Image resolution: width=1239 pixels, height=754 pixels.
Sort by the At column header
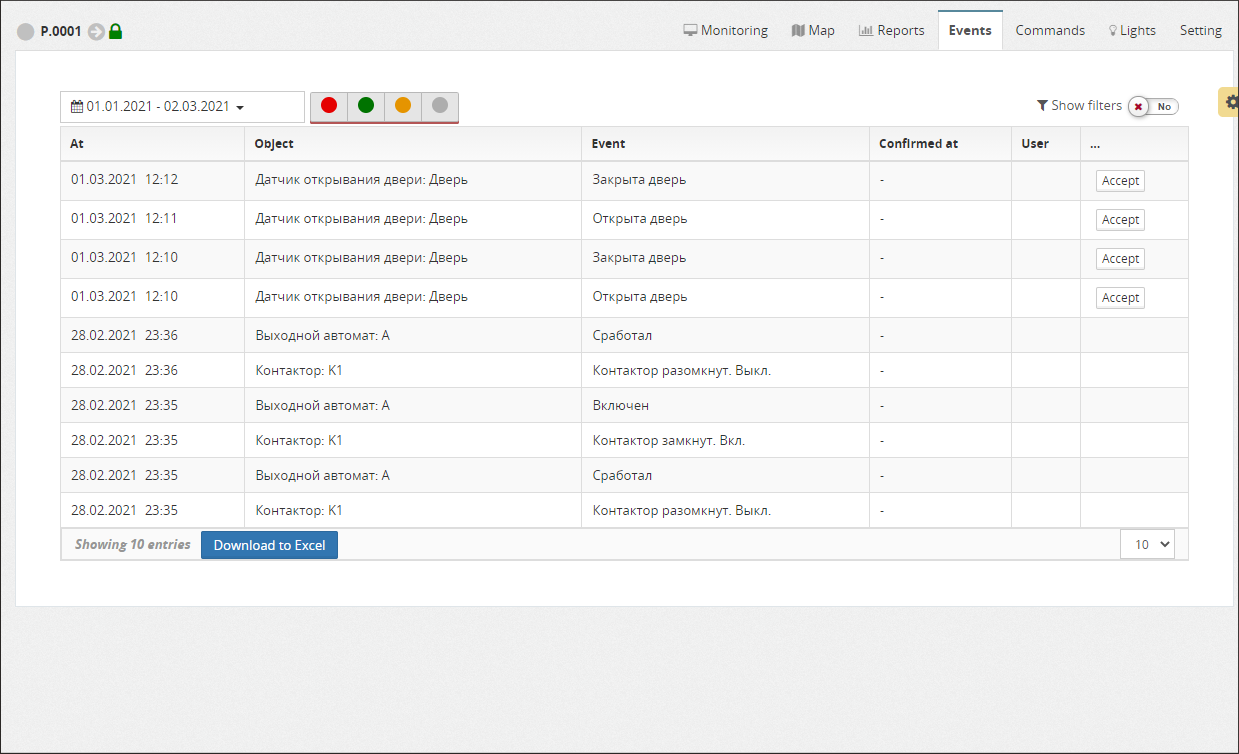[x=77, y=143]
